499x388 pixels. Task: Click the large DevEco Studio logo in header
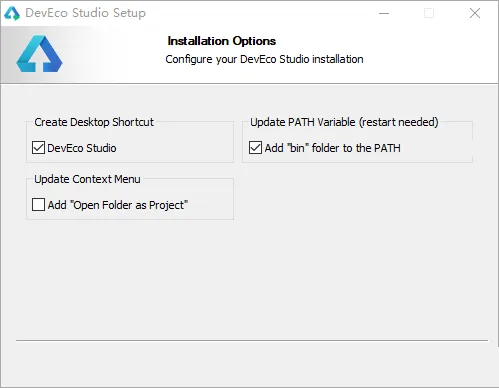tap(39, 54)
